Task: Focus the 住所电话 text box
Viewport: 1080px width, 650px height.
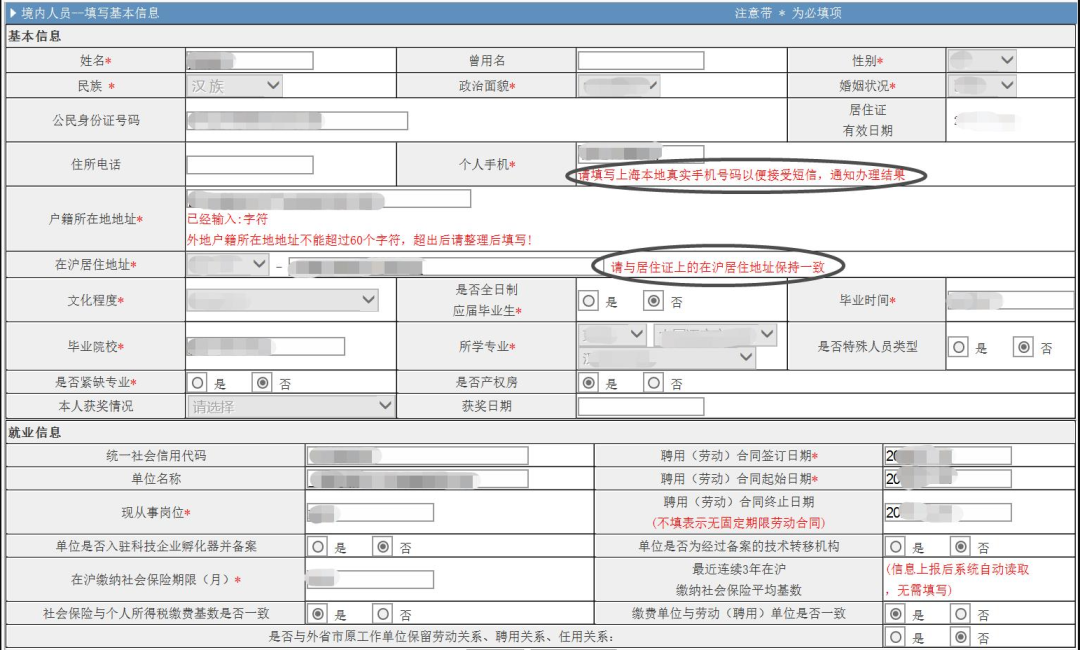Action: pos(250,165)
